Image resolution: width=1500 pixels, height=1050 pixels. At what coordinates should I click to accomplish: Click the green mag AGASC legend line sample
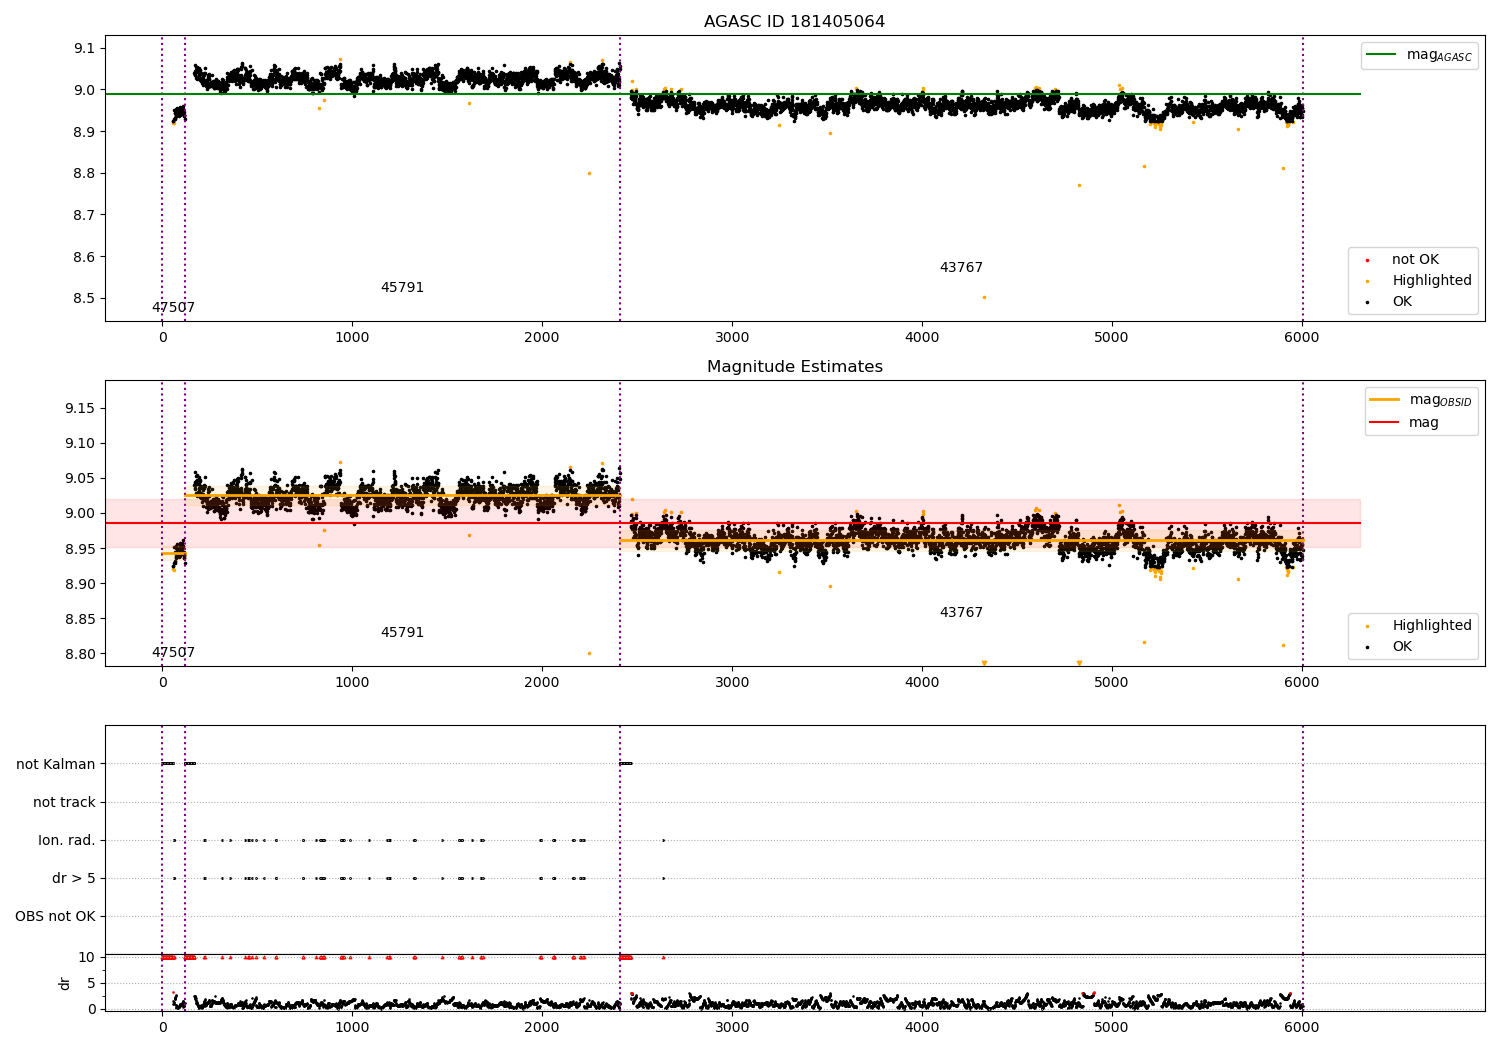1381,55
